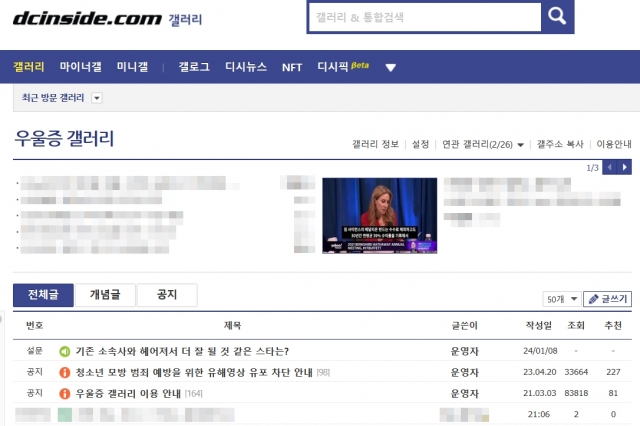Select 갤러리 in the navigation bar
The image size is (640, 426).
(29, 67)
